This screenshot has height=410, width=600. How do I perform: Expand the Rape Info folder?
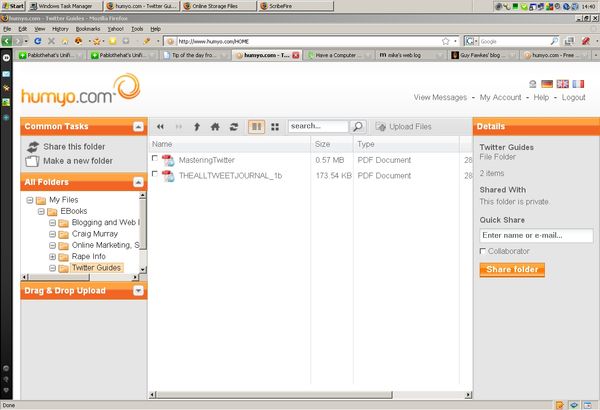pyautogui.click(x=52, y=256)
